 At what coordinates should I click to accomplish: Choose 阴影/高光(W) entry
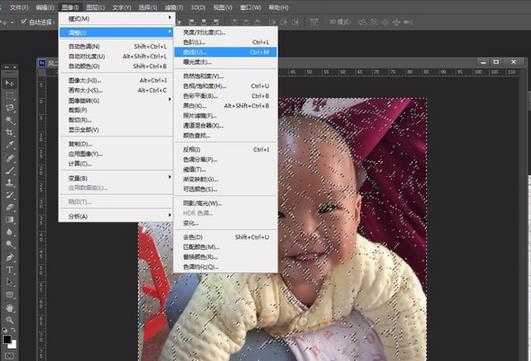click(226, 203)
